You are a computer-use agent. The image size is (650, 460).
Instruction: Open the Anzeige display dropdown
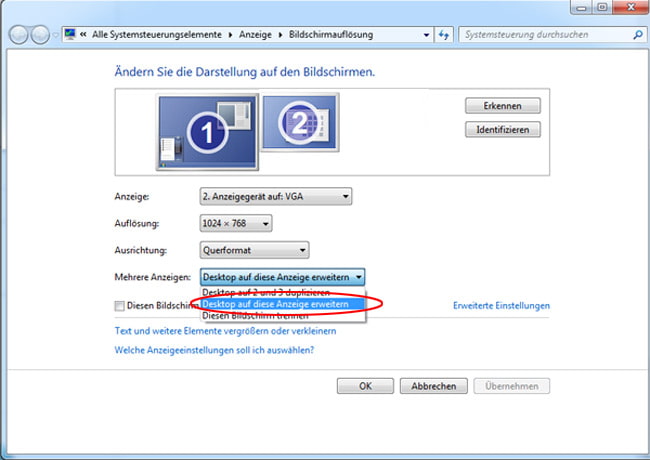[277, 197]
